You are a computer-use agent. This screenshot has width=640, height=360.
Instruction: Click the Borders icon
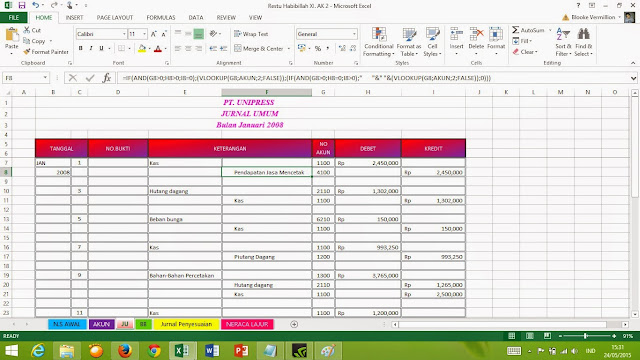(122, 48)
